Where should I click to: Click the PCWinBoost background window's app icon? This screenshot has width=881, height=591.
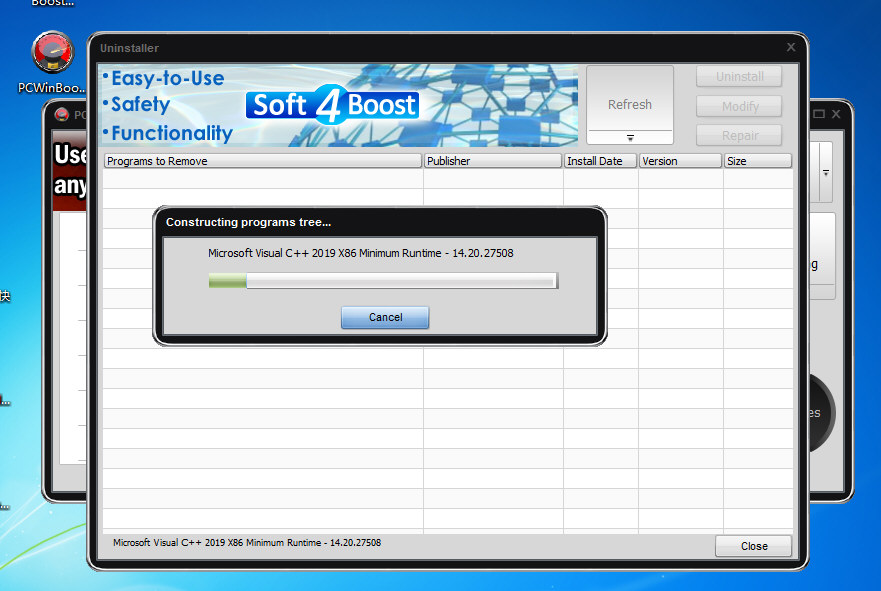pyautogui.click(x=61, y=115)
